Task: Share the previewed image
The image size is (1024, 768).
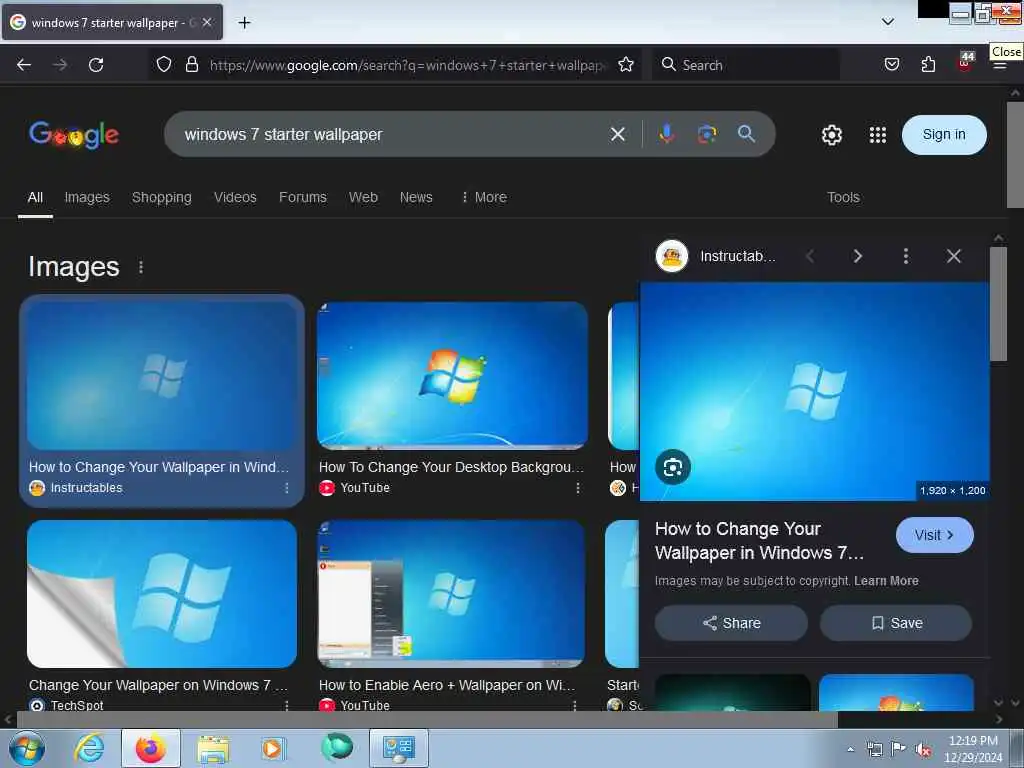Action: [731, 623]
